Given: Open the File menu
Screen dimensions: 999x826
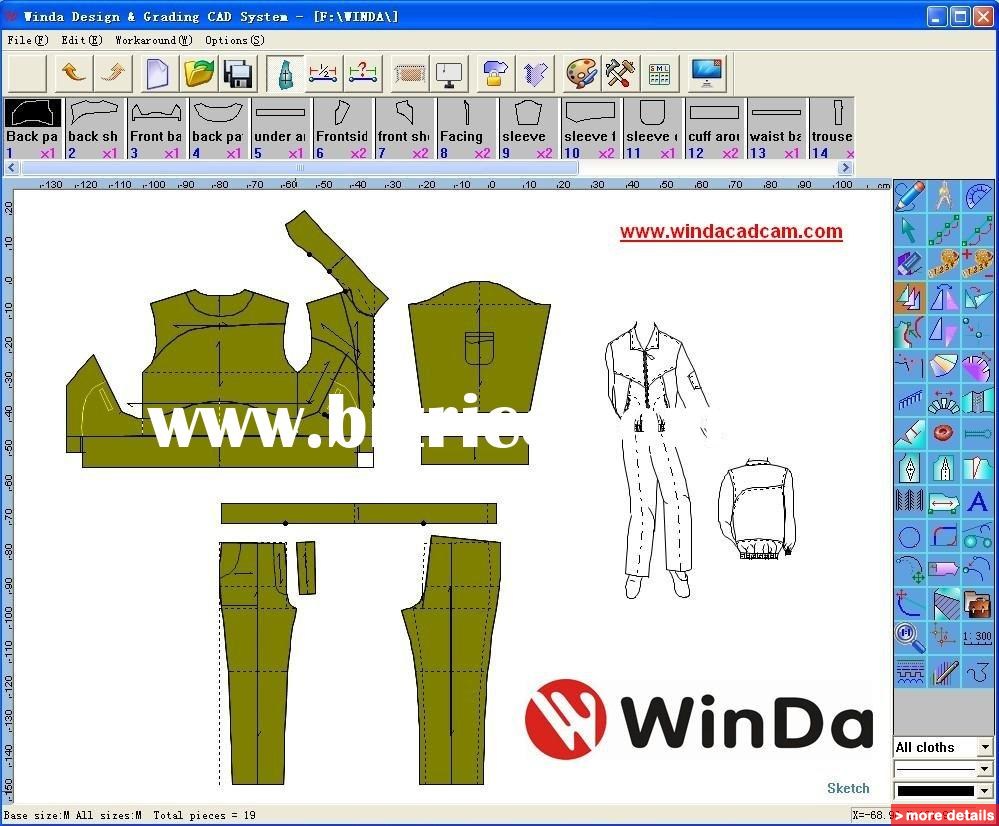Looking at the screenshot, I should [27, 40].
